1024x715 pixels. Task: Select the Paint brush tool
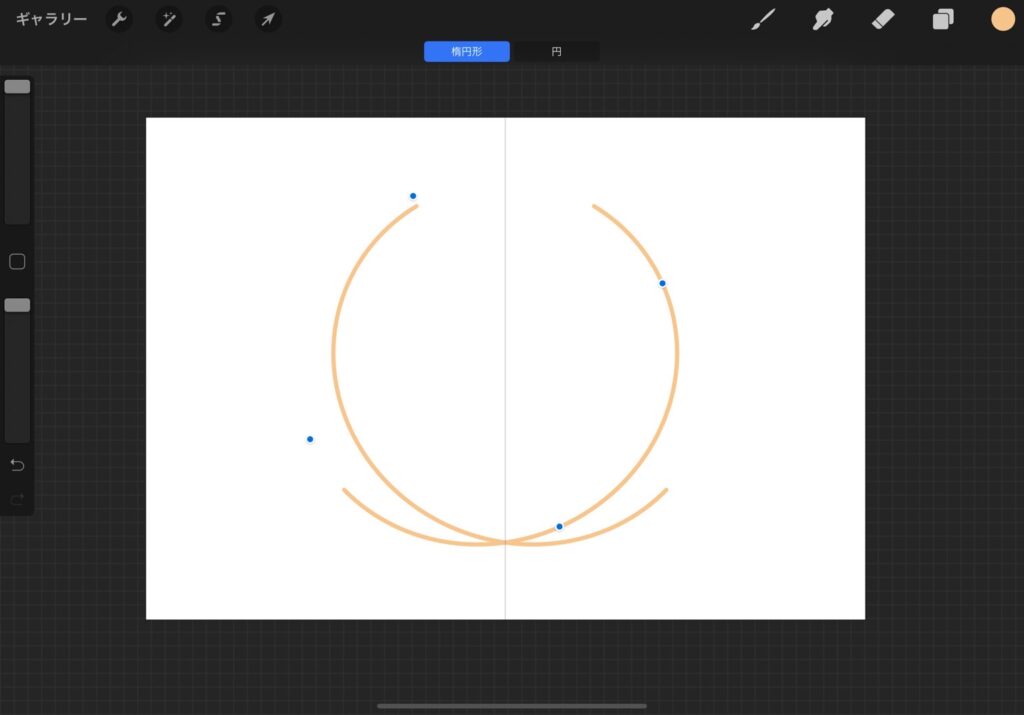point(762,19)
